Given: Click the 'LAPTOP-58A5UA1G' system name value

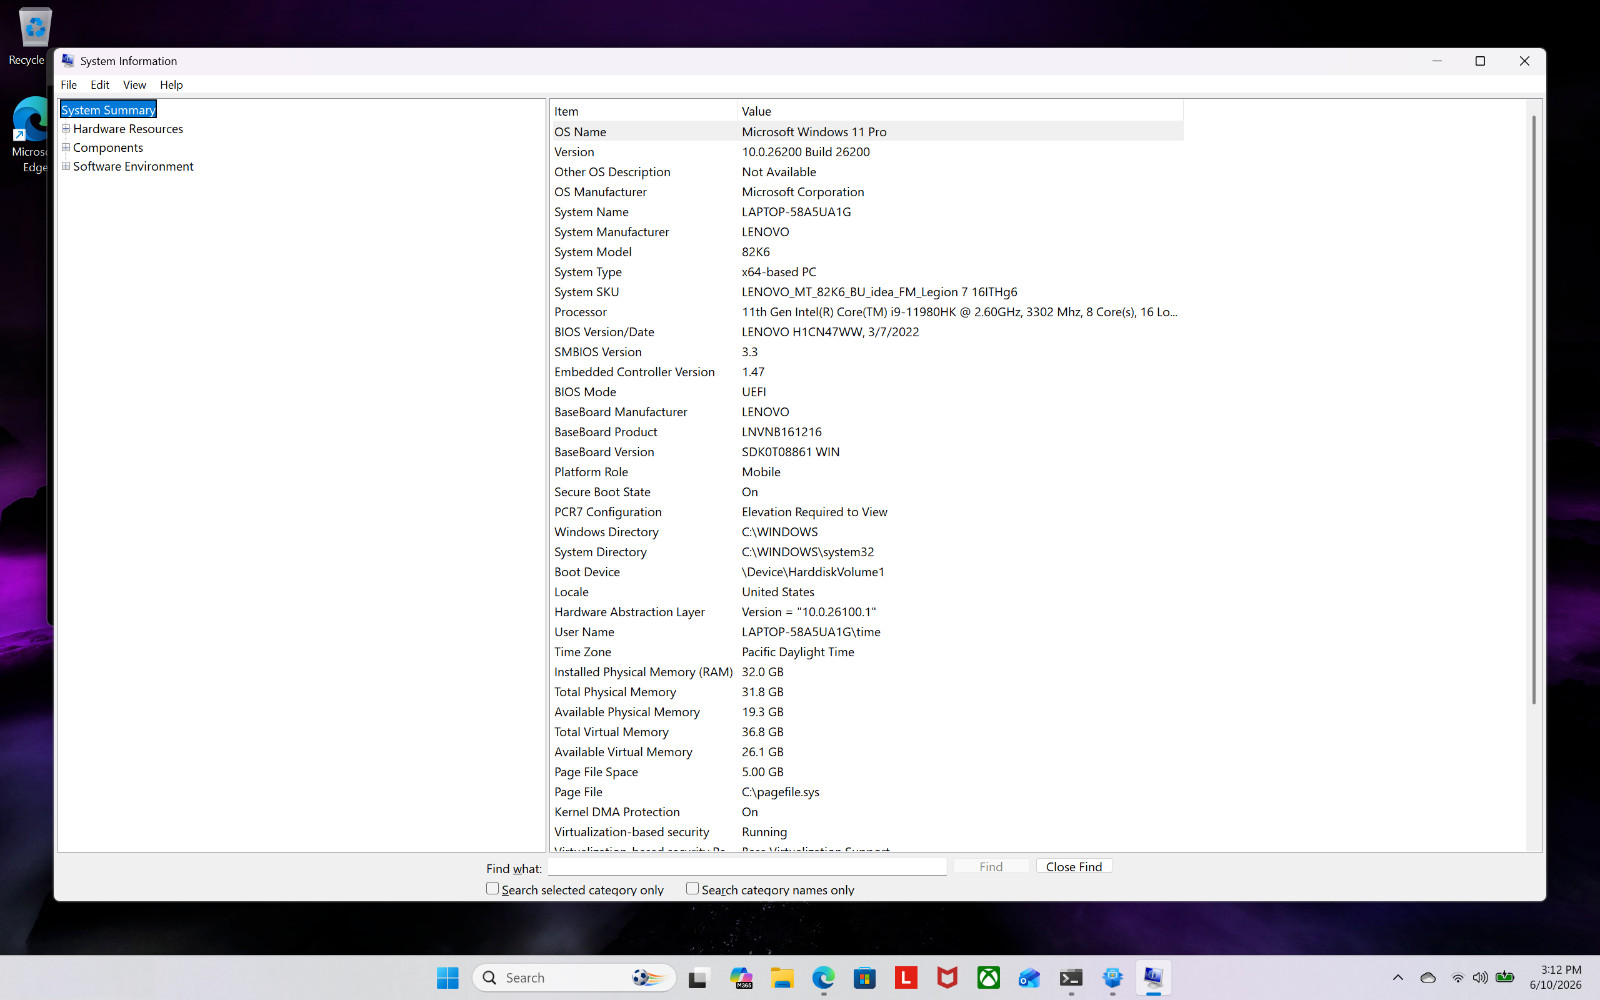Looking at the screenshot, I should click(x=796, y=212).
